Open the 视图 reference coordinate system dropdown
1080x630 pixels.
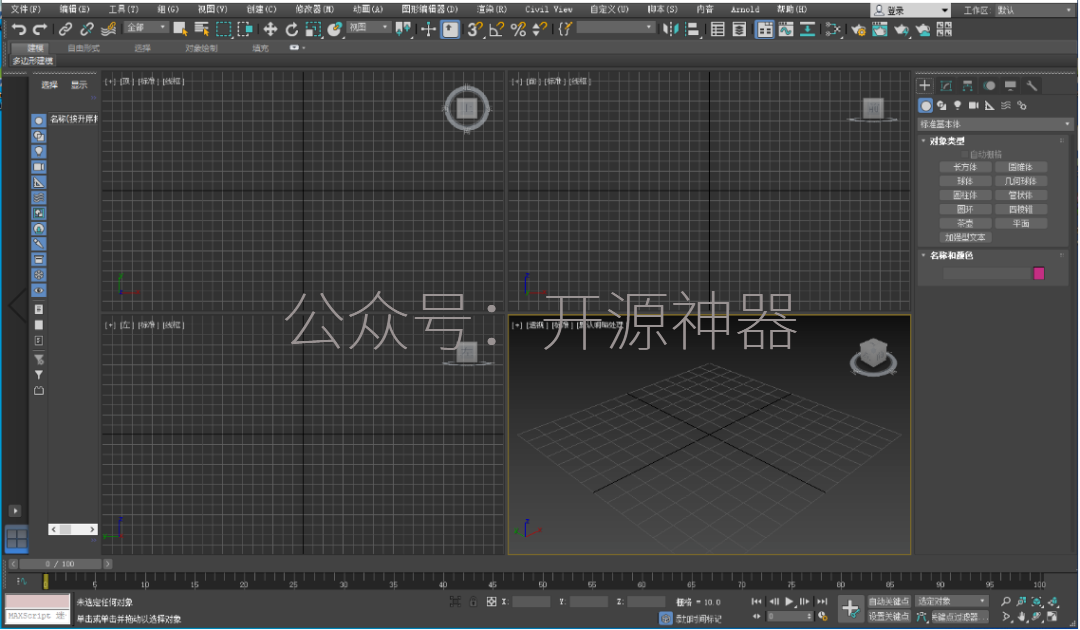[368, 28]
